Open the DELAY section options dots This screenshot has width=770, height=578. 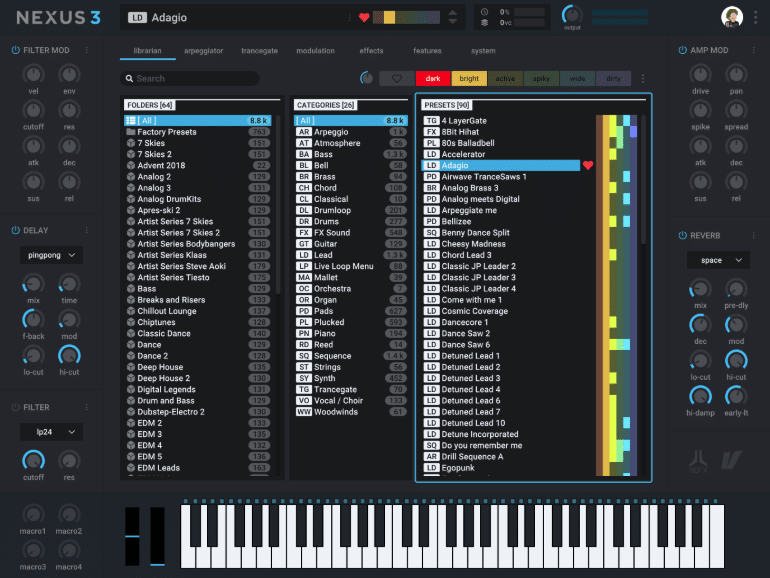point(87,230)
